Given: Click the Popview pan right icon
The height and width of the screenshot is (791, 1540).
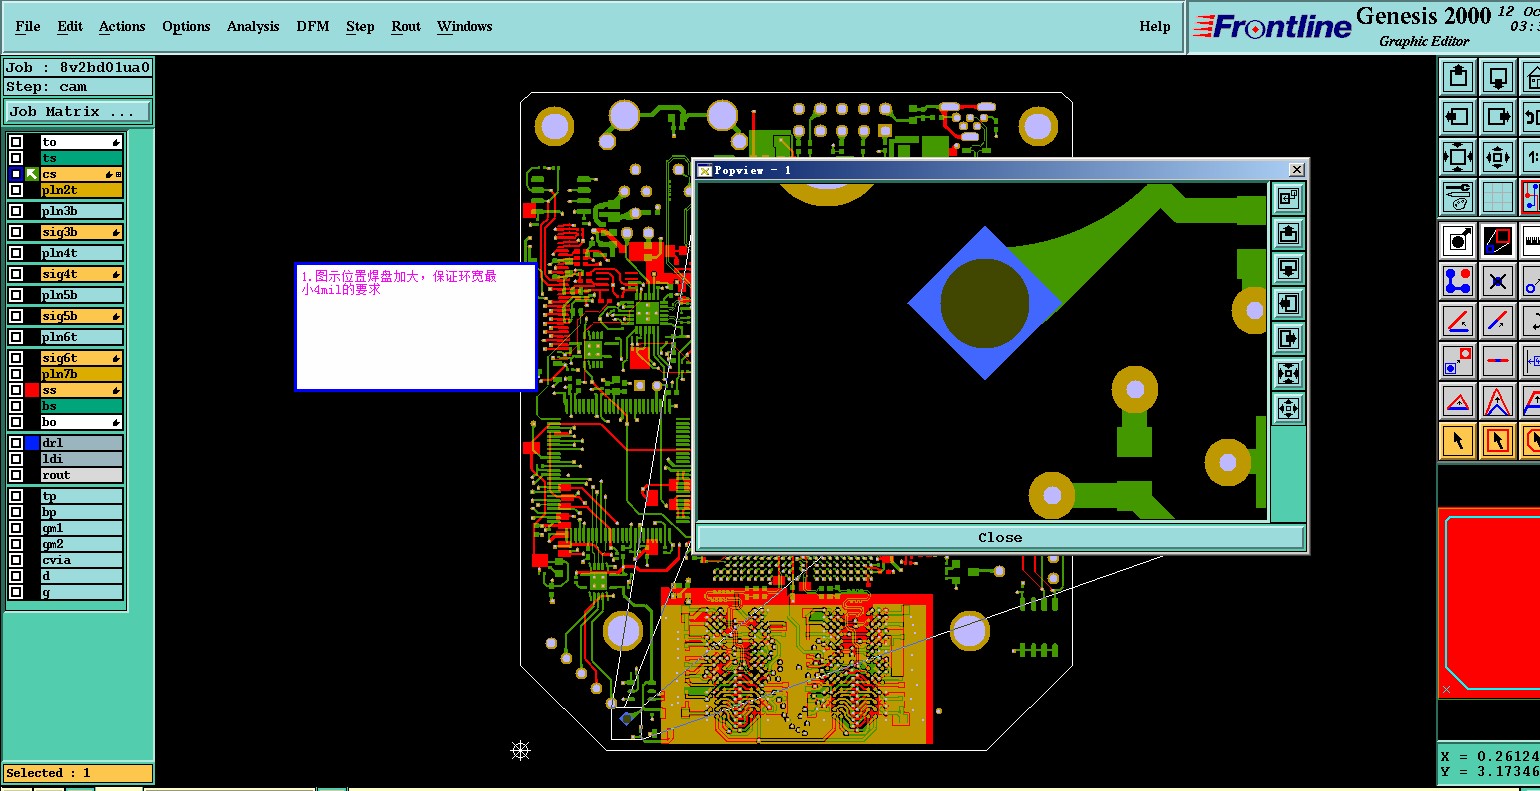Looking at the screenshot, I should point(1288,338).
